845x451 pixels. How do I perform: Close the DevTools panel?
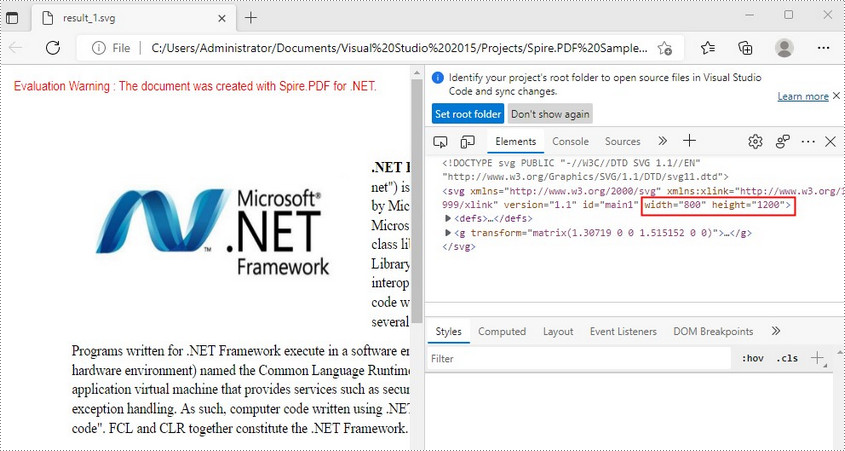click(x=831, y=142)
